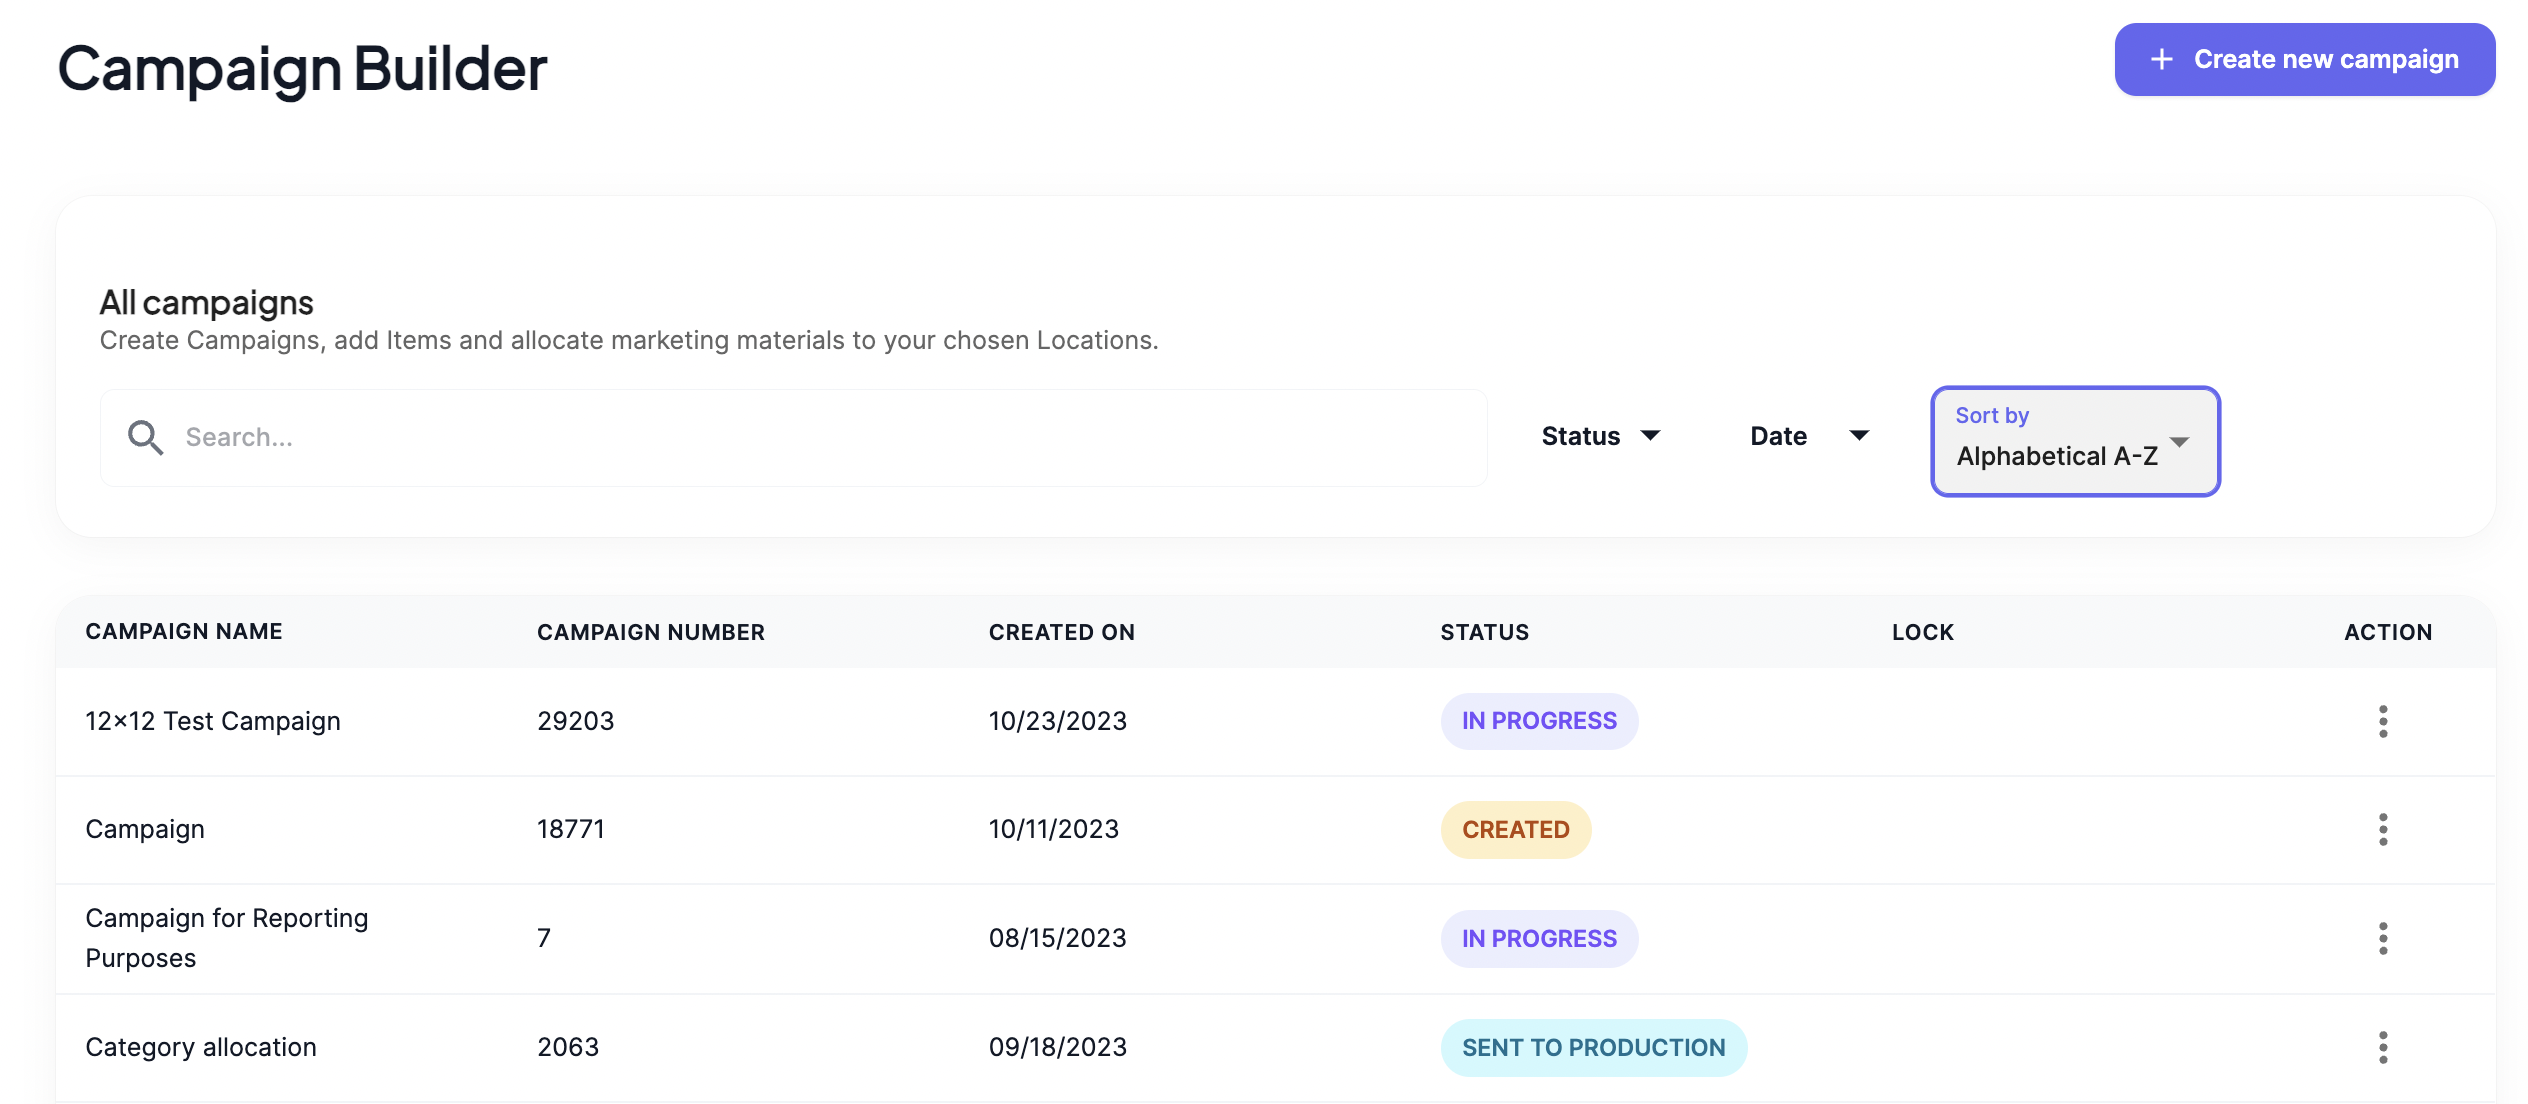Open action menu for 12×12 Test Campaign
2528x1104 pixels.
pyautogui.click(x=2383, y=721)
